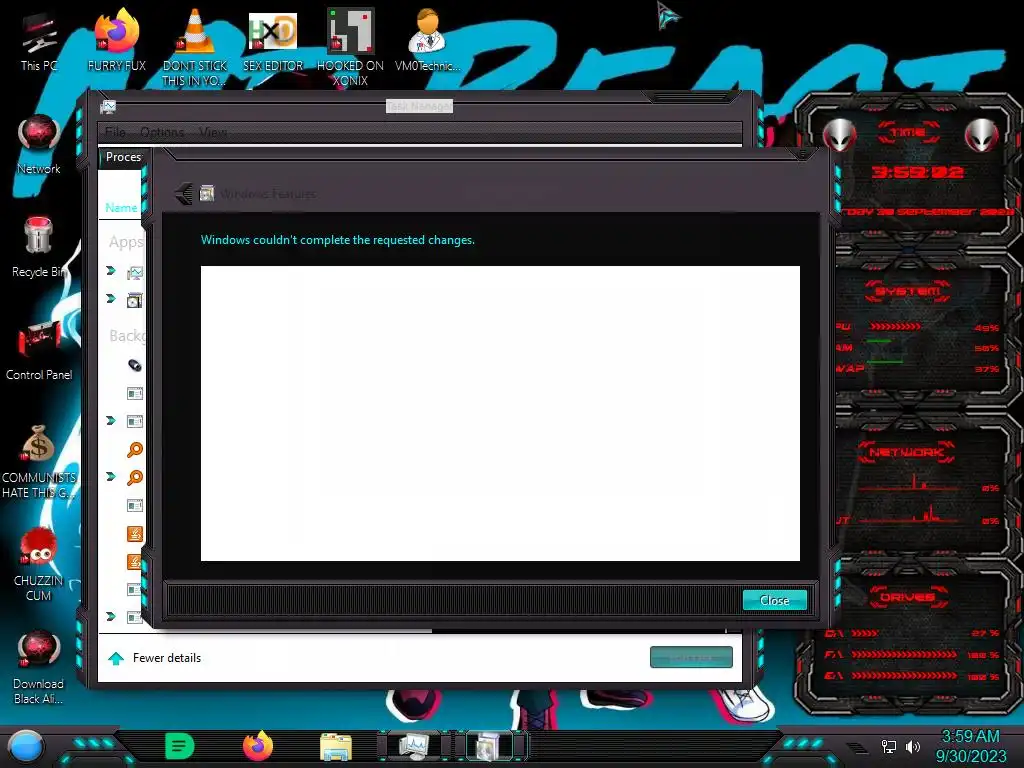1024x768 pixels.
Task: Select the red fuzzy CHUZZIN desktop icon
Action: [39, 564]
